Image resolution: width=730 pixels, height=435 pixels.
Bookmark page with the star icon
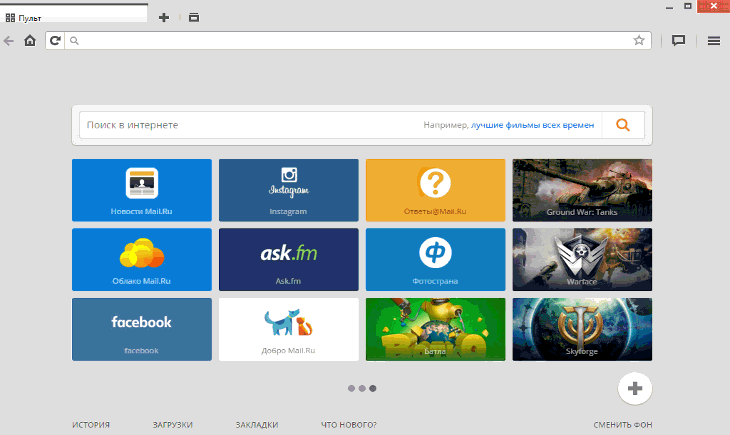coord(639,41)
